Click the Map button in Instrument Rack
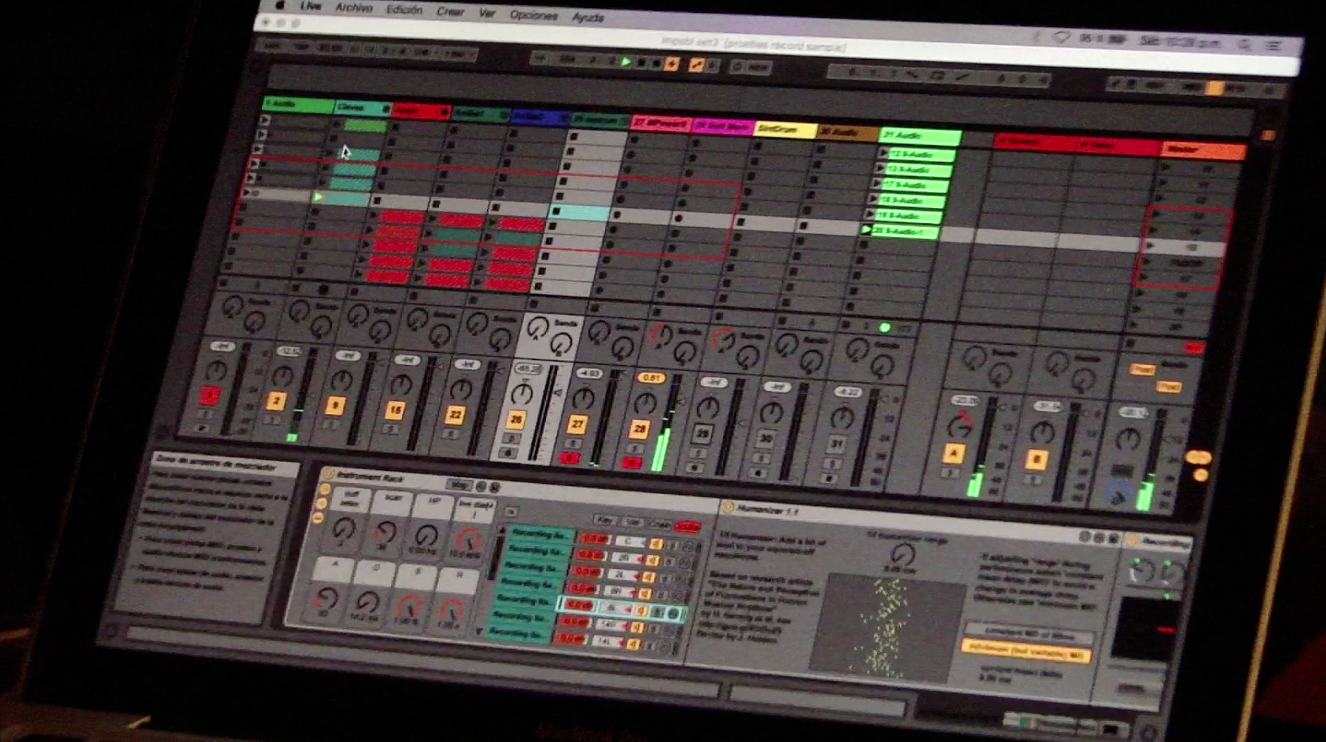 click(458, 484)
